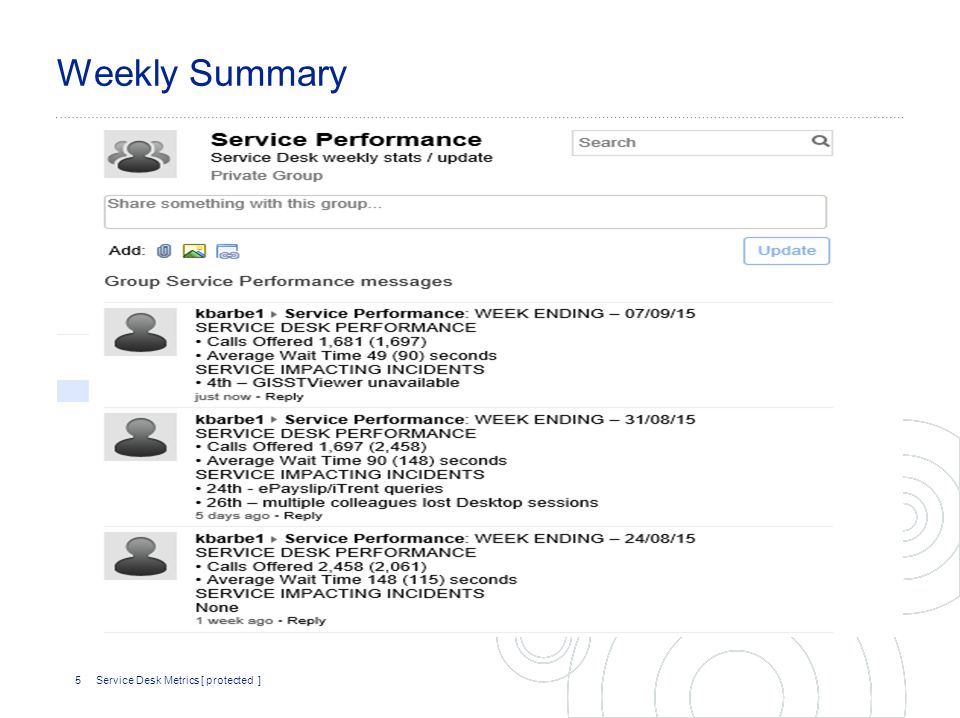Open kbarbe1 profile link in 07/09/15 post
The width and height of the screenshot is (960, 718).
coord(230,313)
